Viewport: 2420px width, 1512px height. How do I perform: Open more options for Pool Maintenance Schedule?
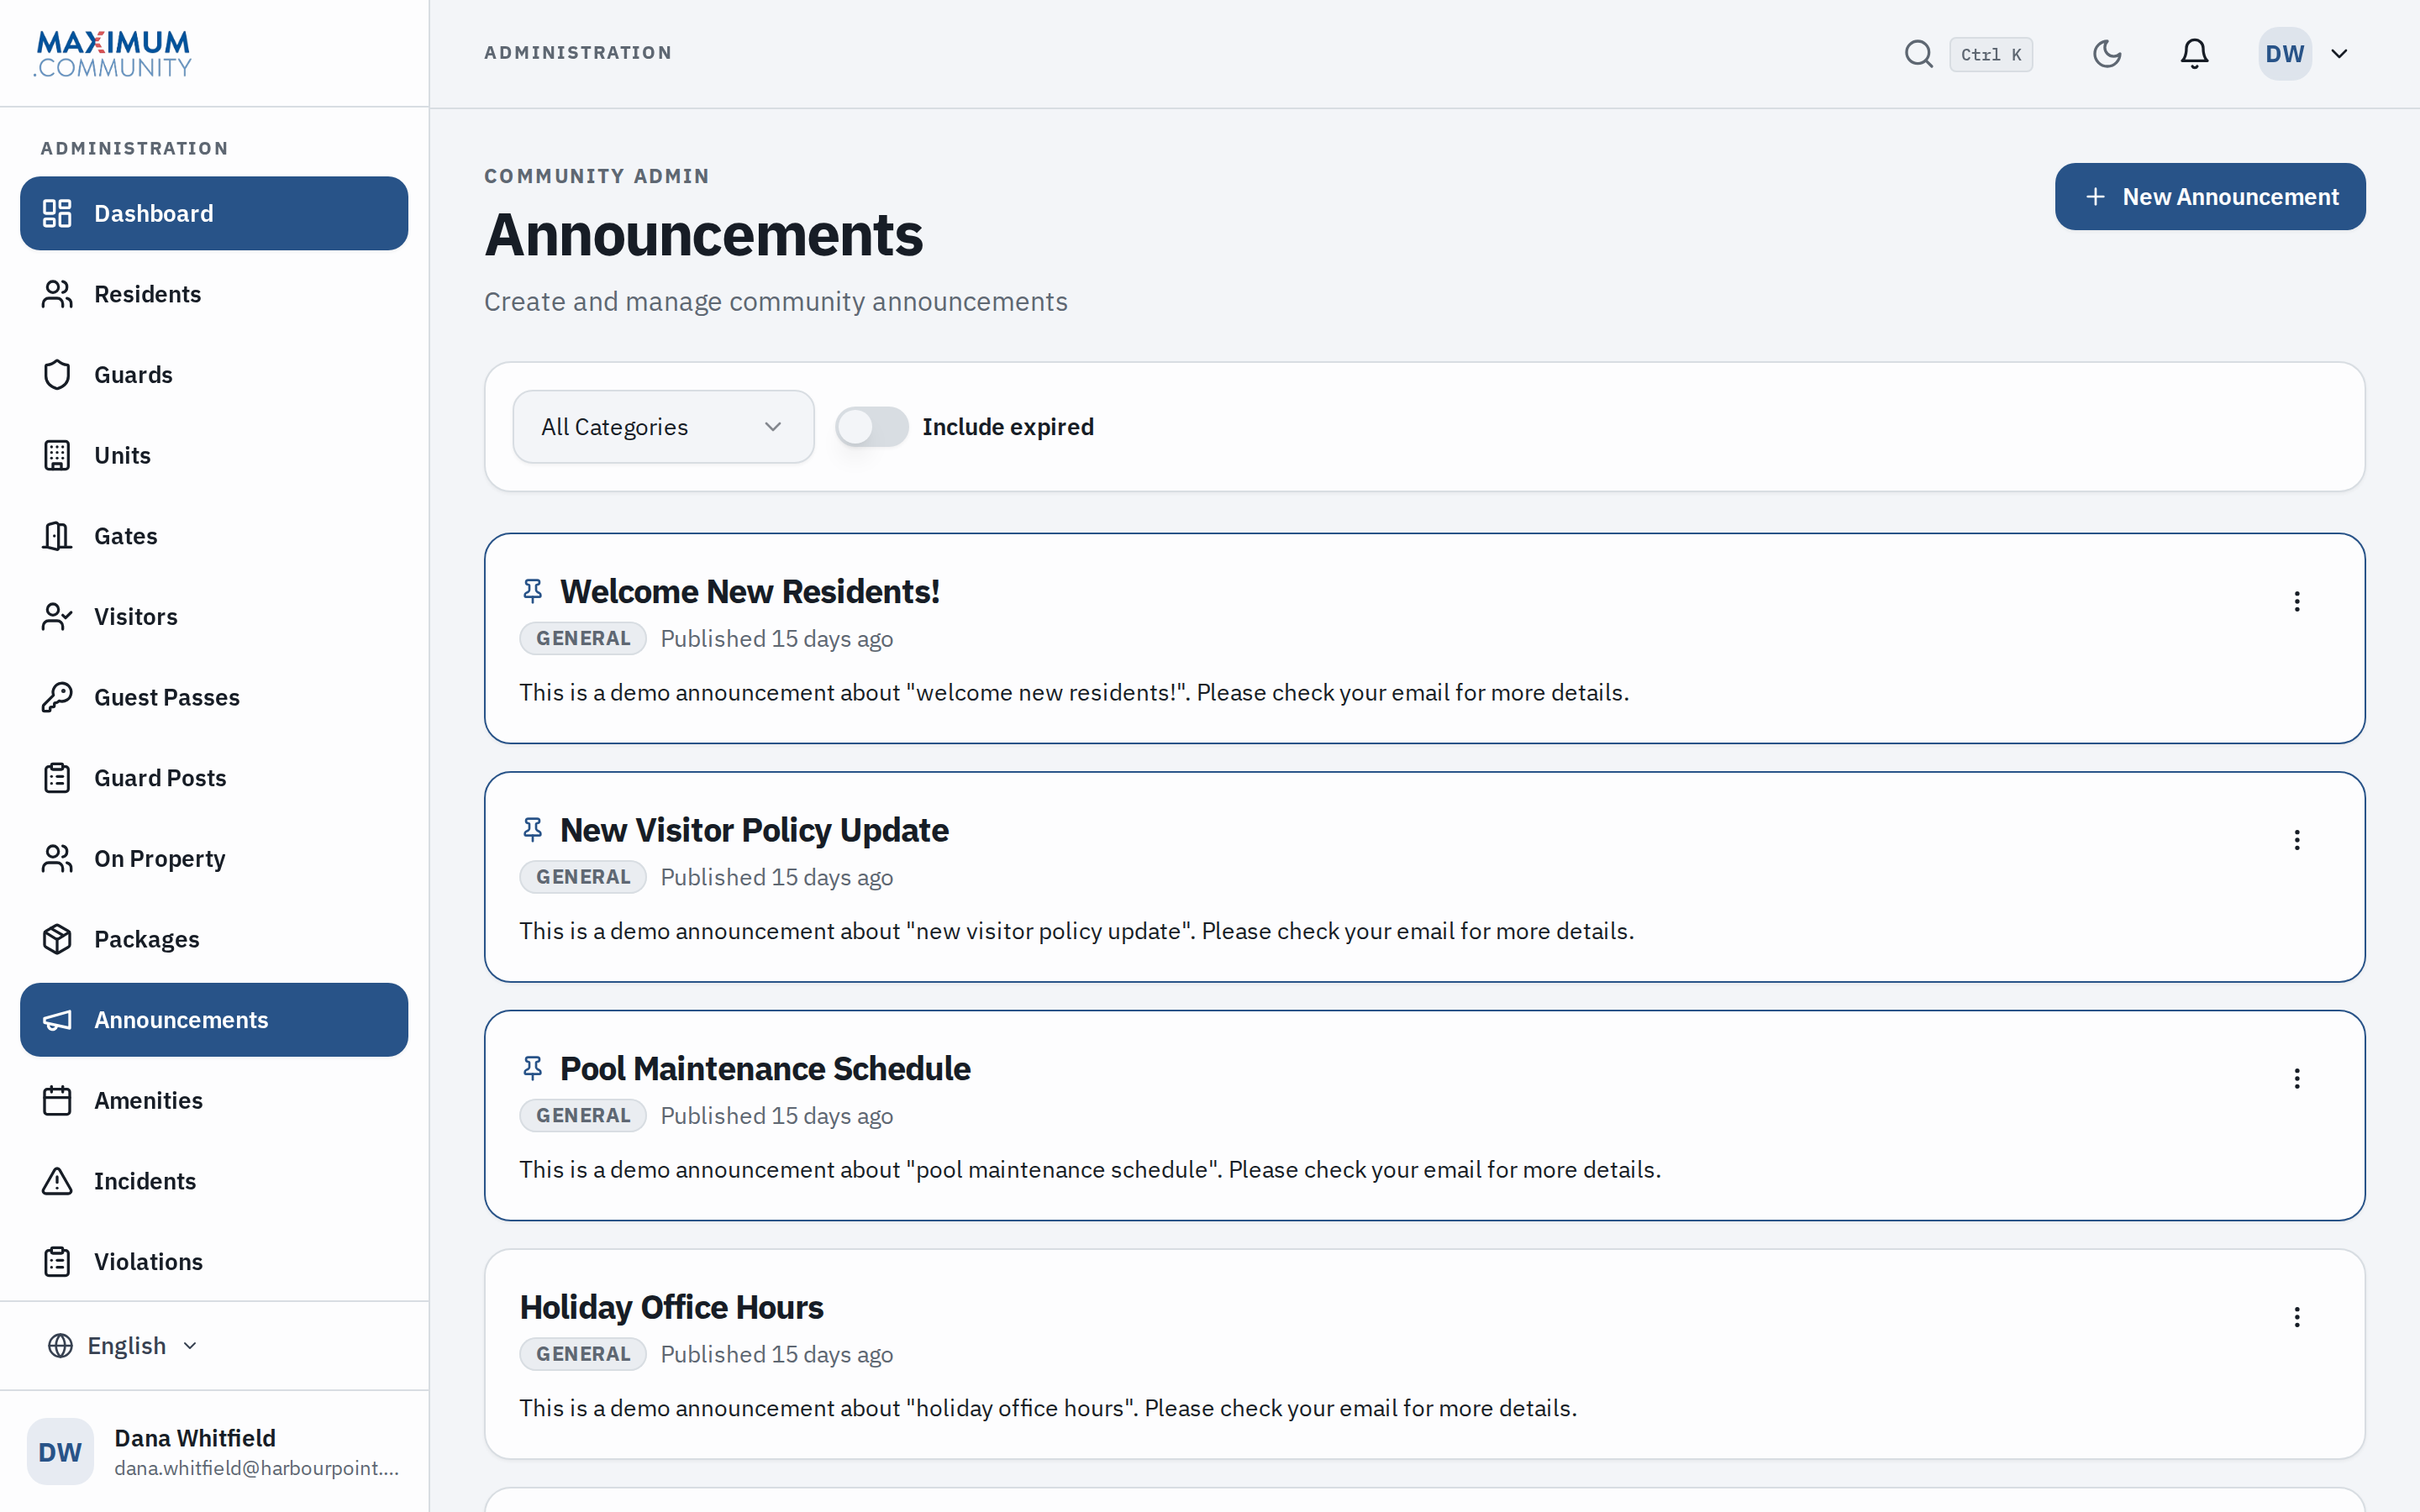(x=2297, y=1078)
